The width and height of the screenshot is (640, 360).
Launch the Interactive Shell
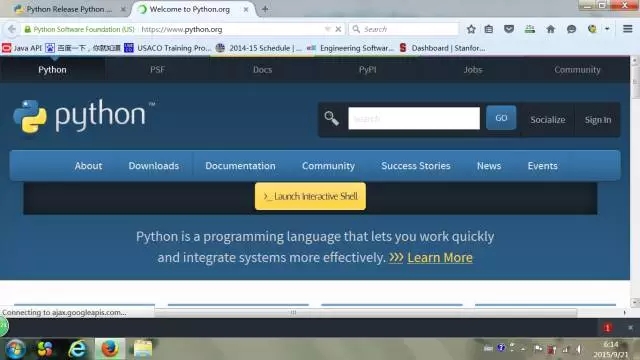point(310,196)
